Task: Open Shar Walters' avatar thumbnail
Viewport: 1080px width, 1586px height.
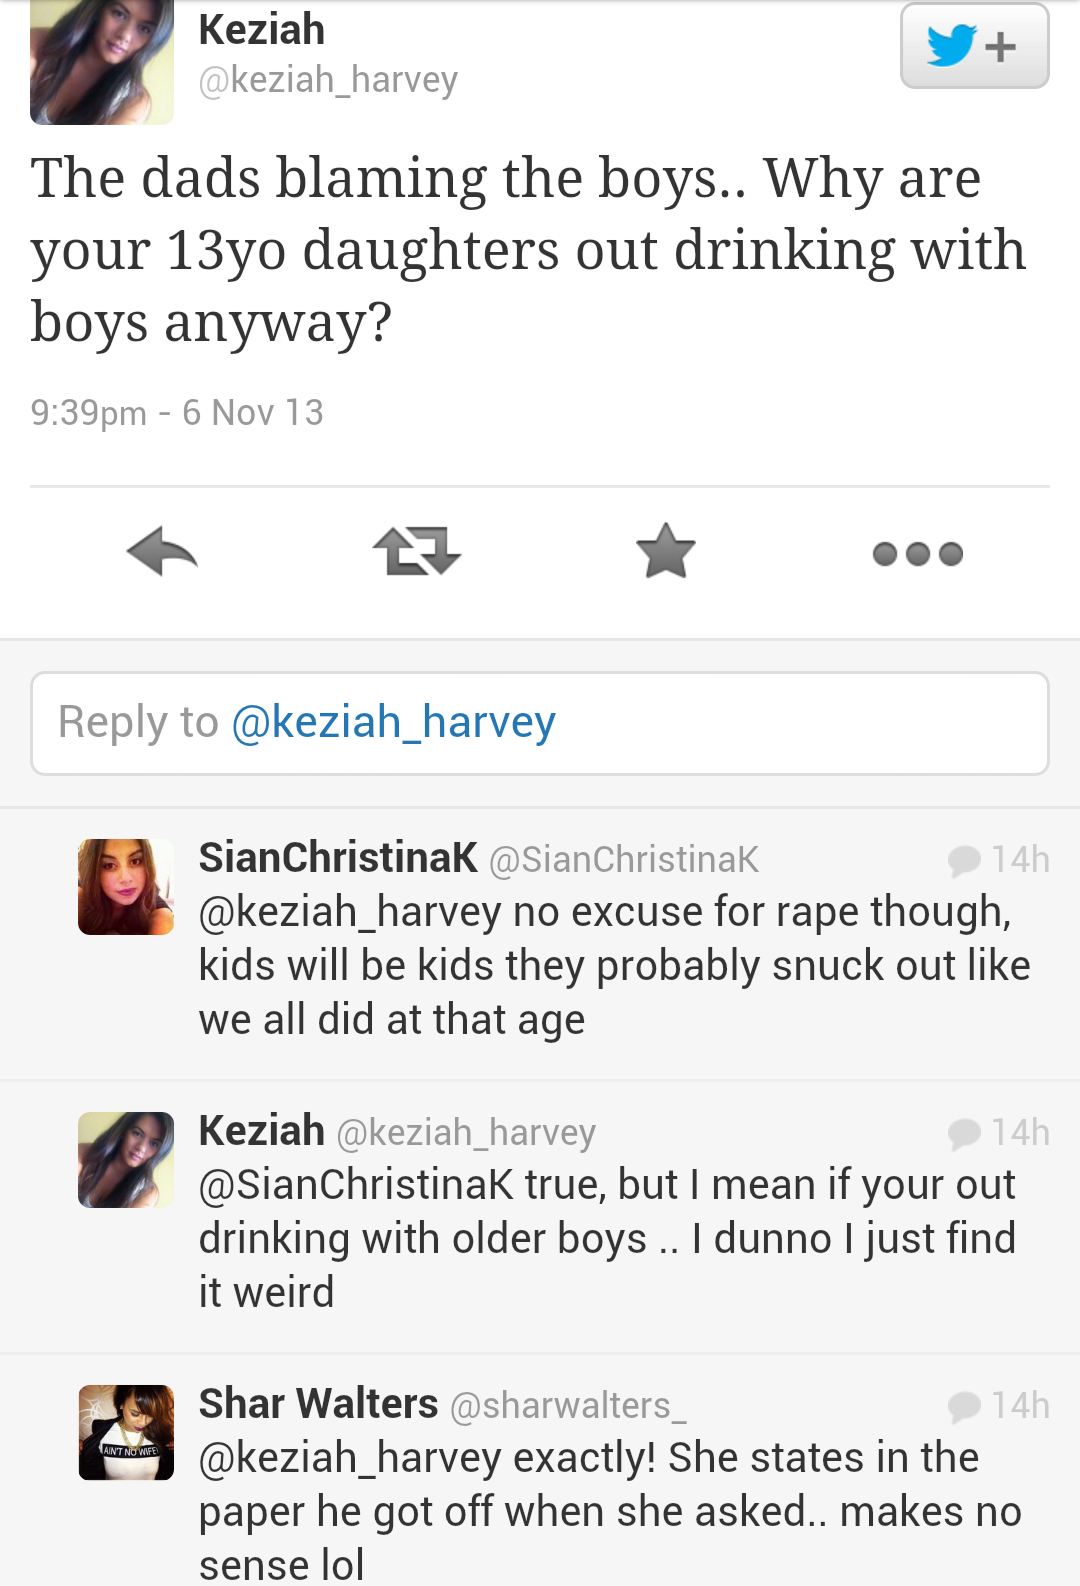Action: coord(126,1432)
